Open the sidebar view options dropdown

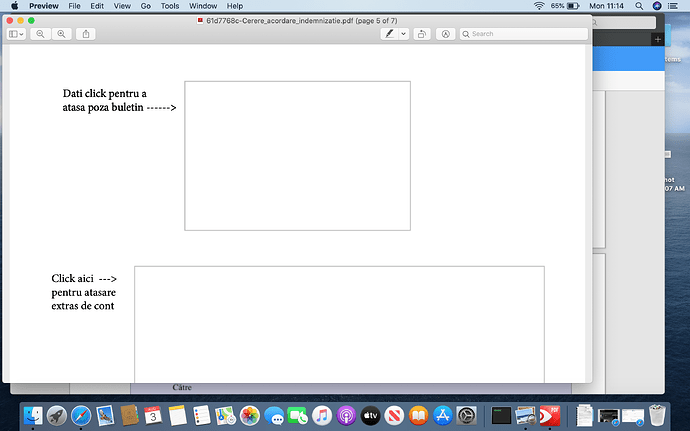click(16, 34)
